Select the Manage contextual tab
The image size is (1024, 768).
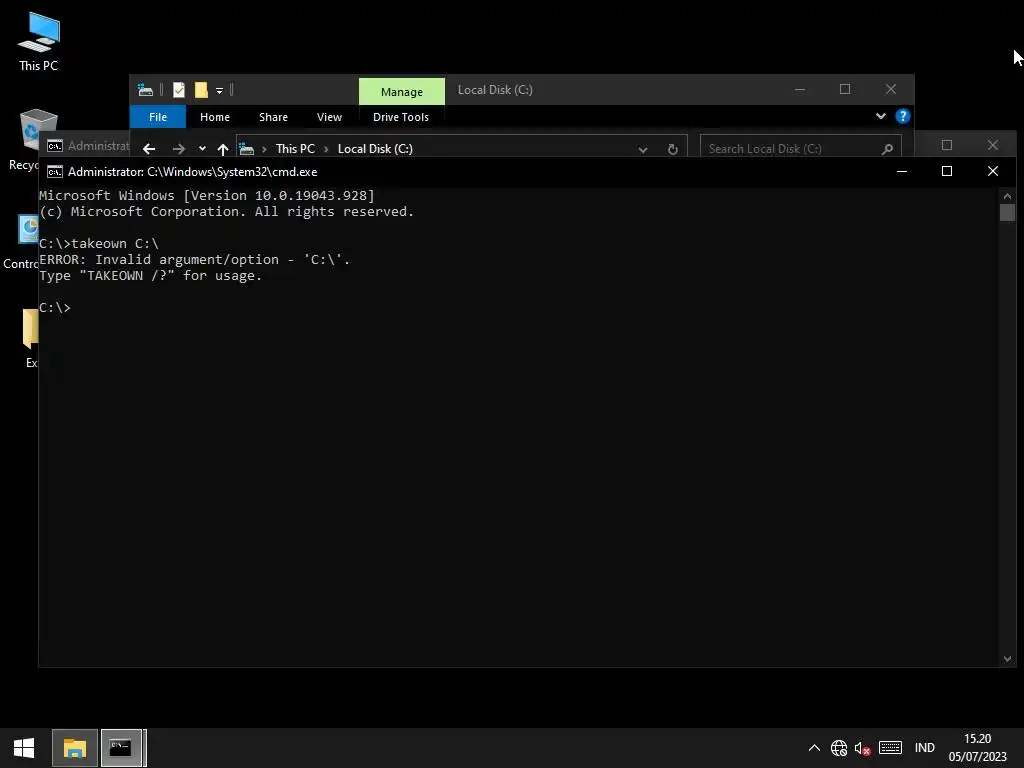402,91
